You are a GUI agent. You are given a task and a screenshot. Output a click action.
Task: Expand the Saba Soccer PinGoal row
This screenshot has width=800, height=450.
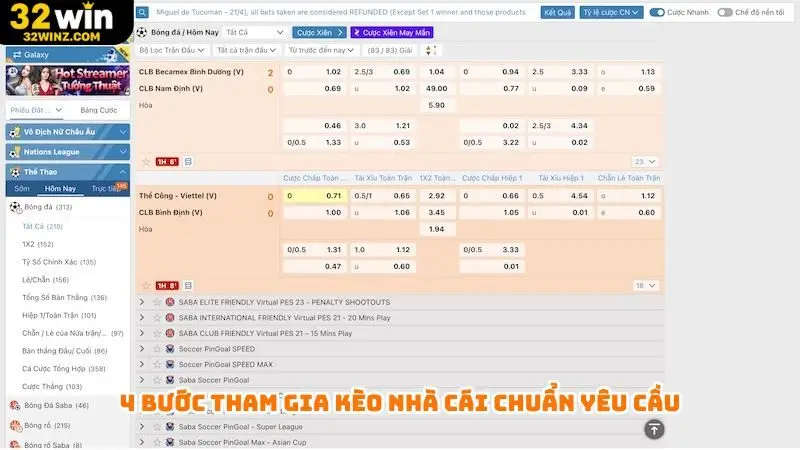(142, 380)
